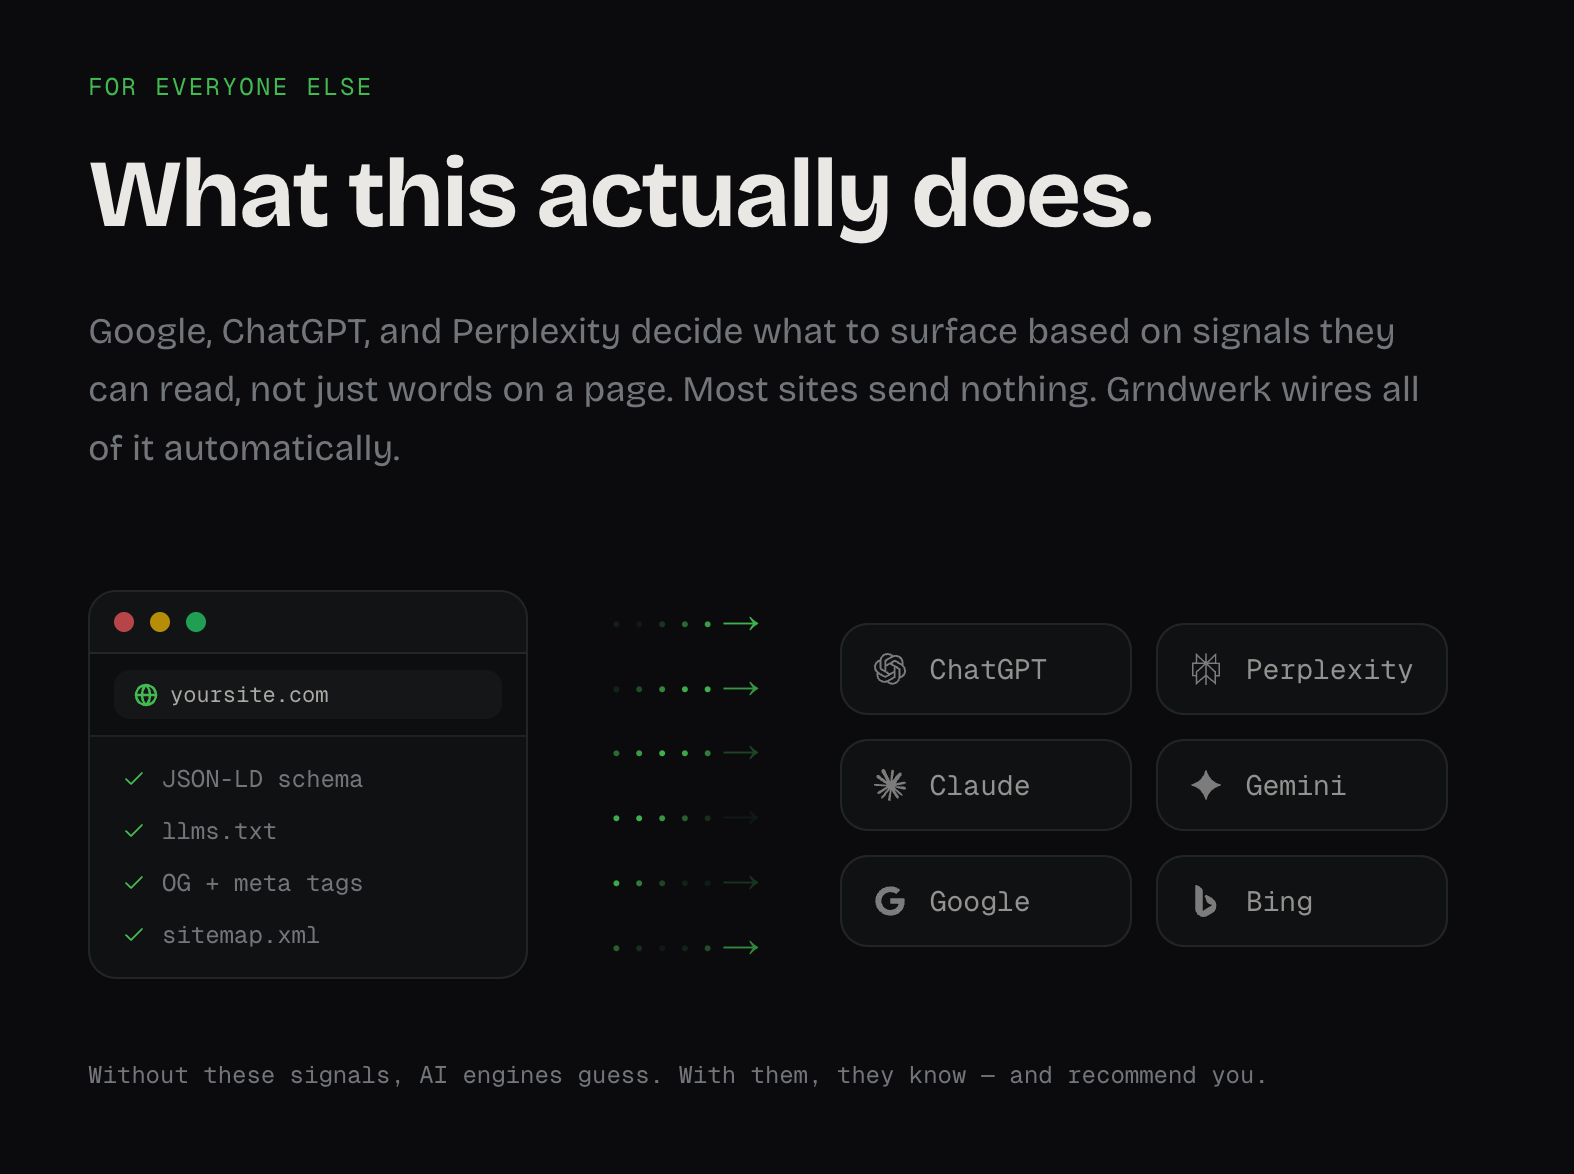The height and width of the screenshot is (1174, 1574).
Task: Select the Bing card label
Action: 1279,902
